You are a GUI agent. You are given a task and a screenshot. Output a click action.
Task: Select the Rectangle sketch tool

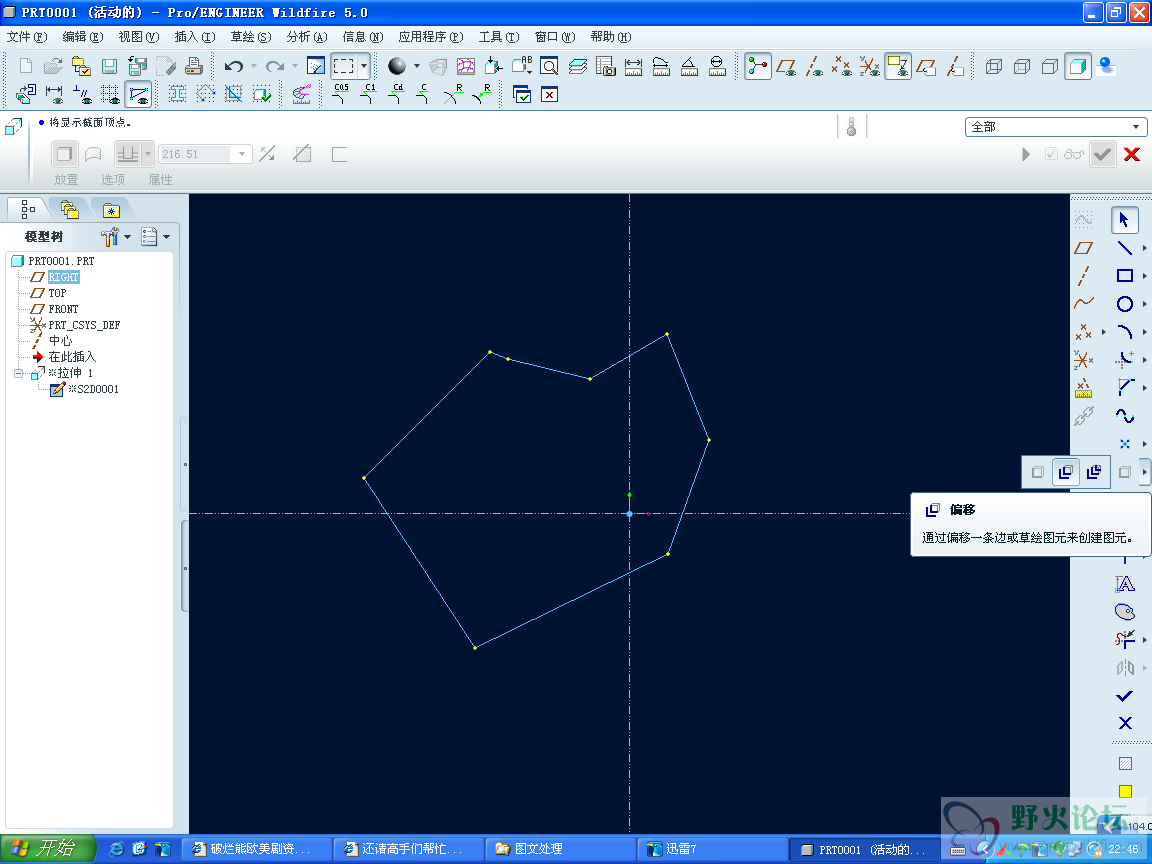tap(1124, 276)
